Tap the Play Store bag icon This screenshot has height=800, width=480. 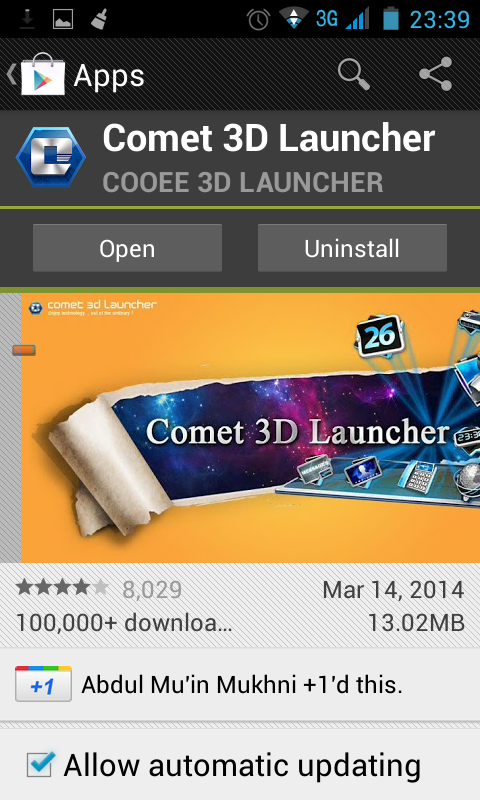[43, 74]
